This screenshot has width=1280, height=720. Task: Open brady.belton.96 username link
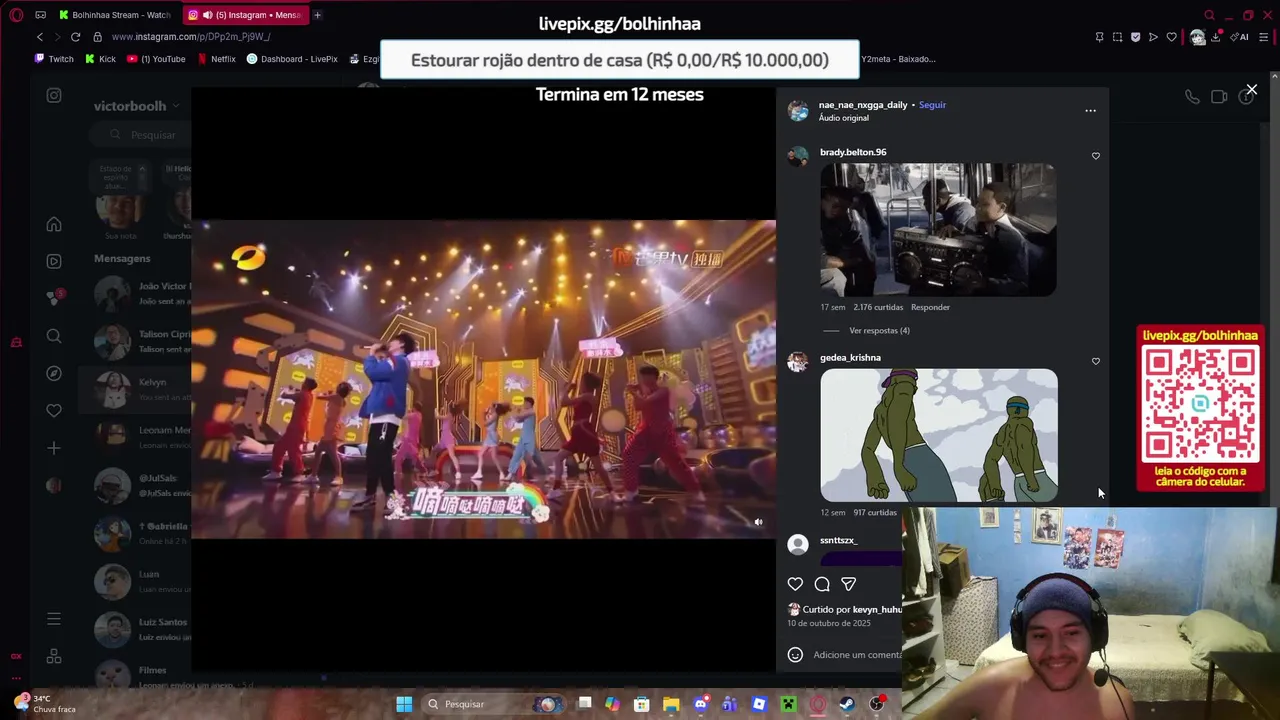coord(853,152)
